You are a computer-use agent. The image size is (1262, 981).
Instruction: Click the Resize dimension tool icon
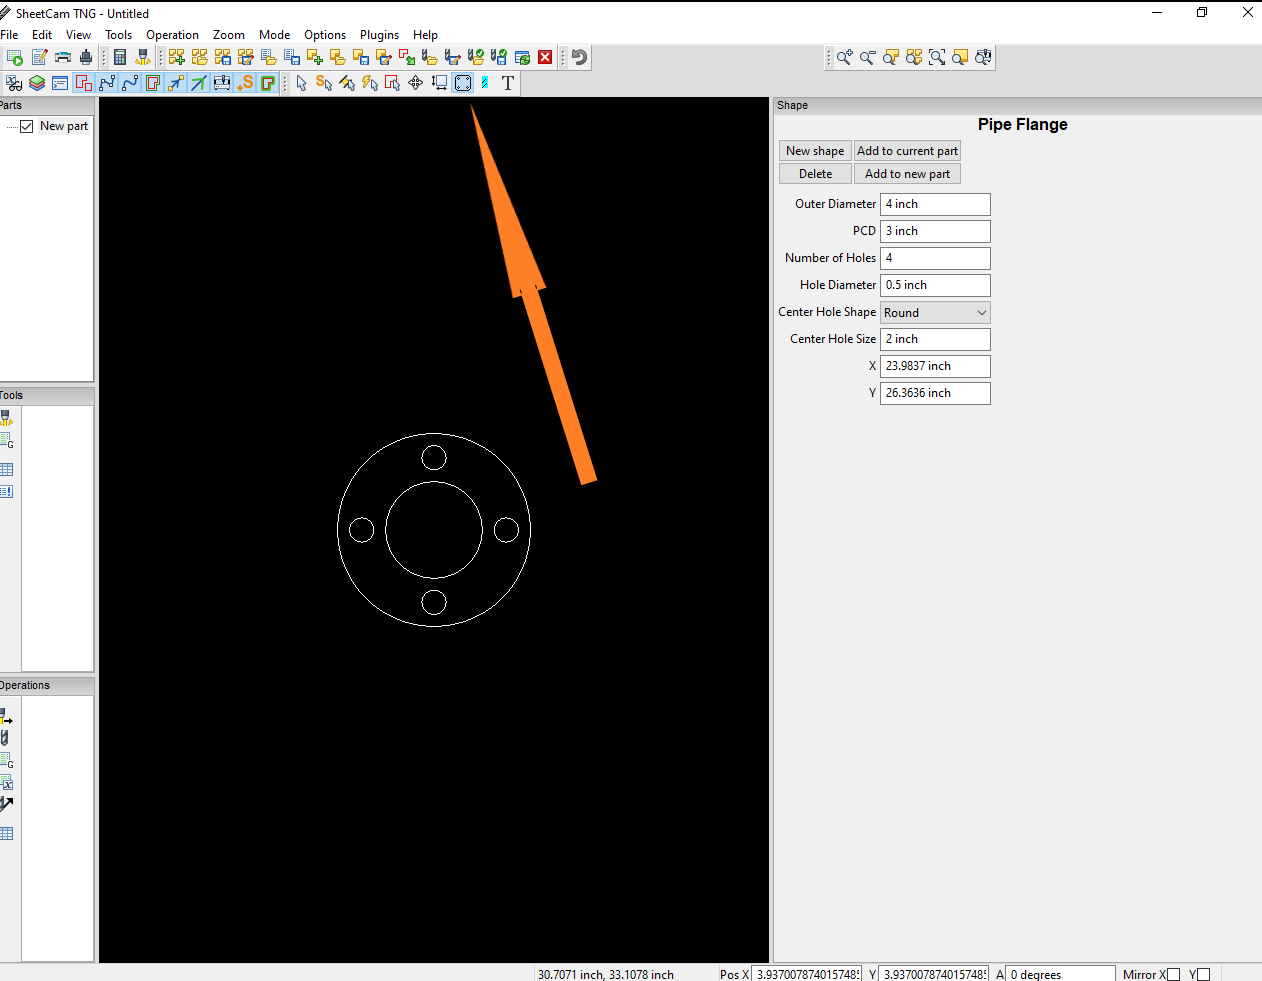point(439,83)
